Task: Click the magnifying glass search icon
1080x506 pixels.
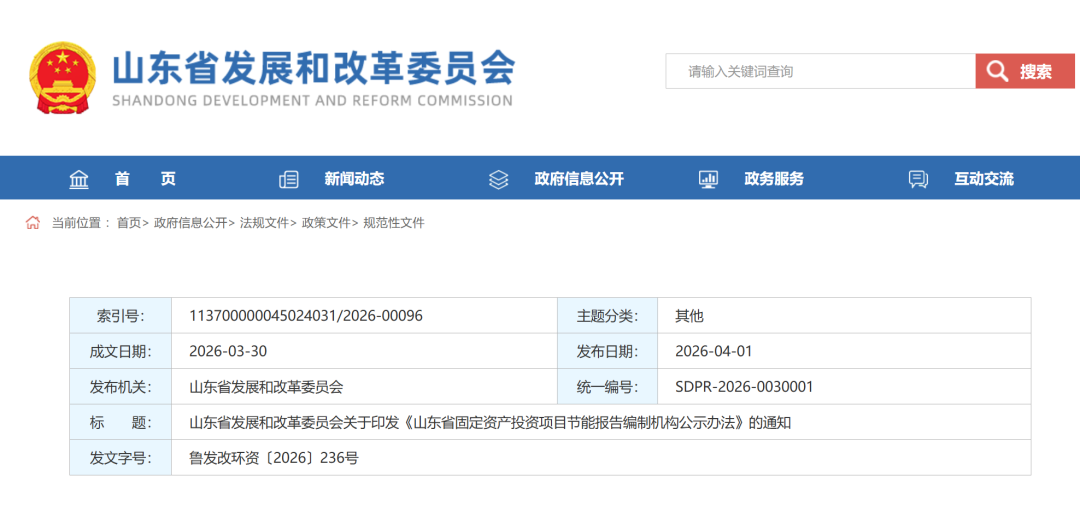Action: pyautogui.click(x=997, y=71)
